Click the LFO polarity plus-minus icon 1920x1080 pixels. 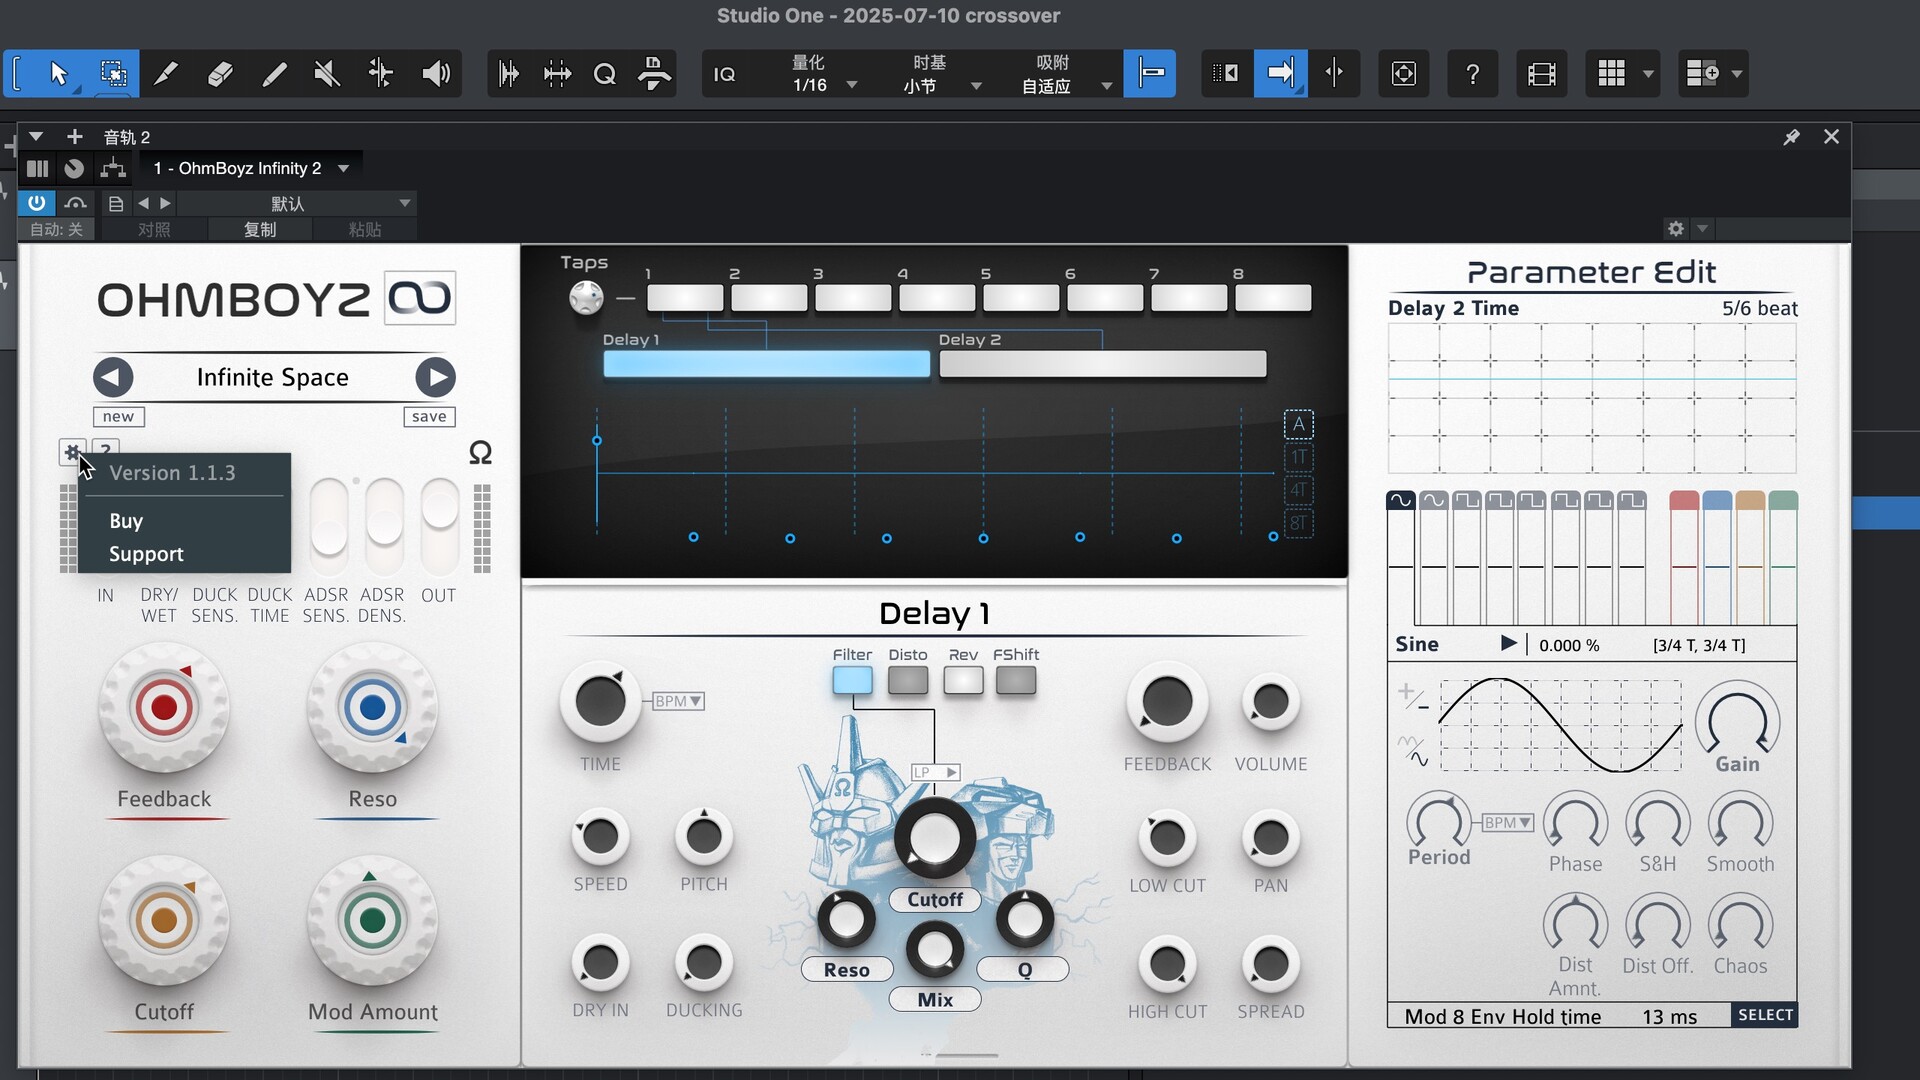(x=1413, y=697)
